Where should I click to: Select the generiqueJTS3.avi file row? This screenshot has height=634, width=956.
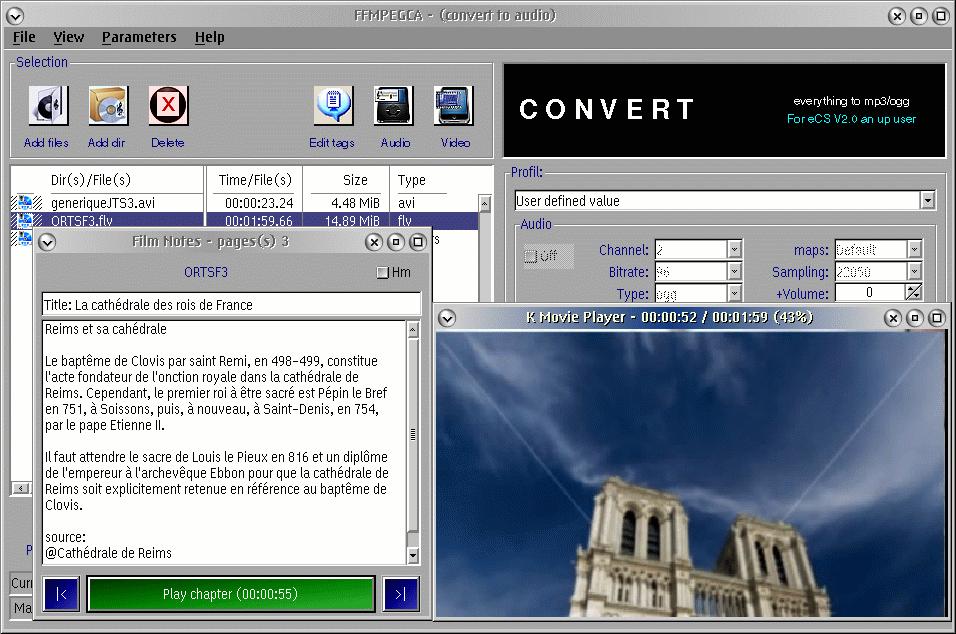(103, 203)
